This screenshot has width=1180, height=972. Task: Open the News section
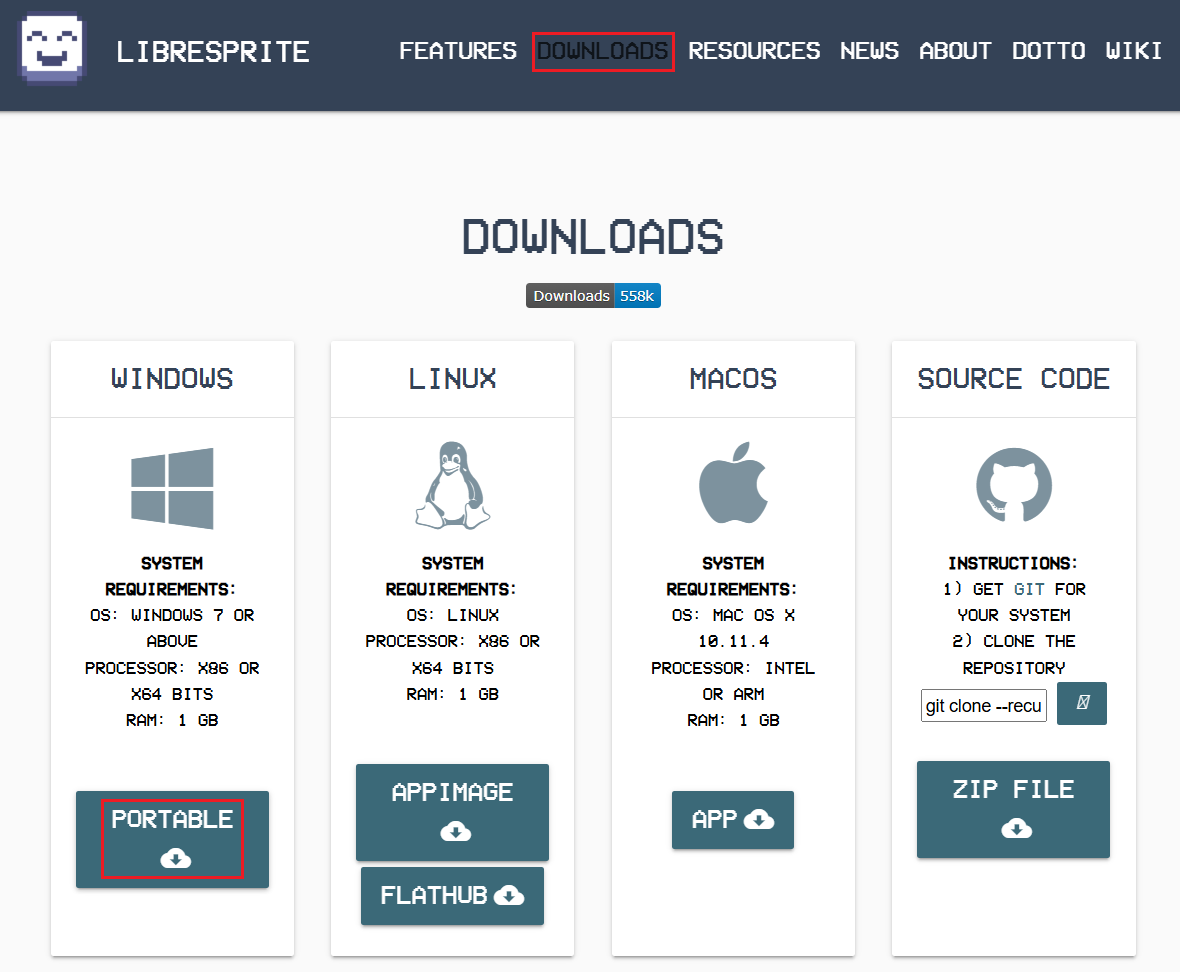click(x=869, y=51)
